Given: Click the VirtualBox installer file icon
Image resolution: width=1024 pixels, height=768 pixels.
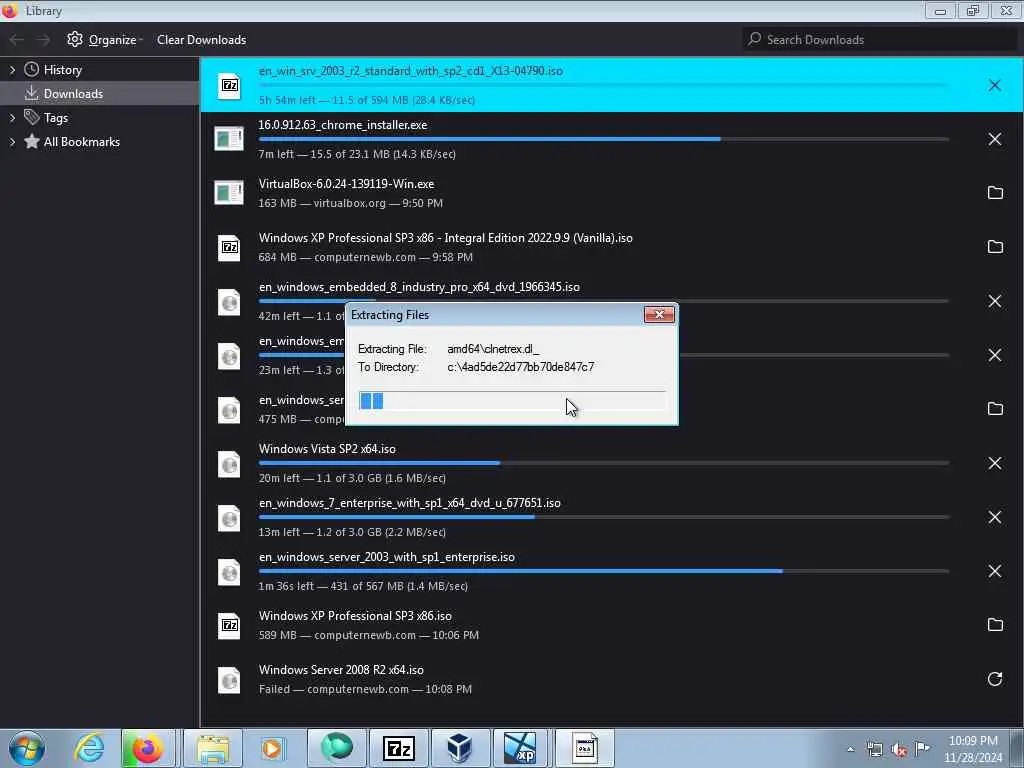Looking at the screenshot, I should click(x=229, y=193).
